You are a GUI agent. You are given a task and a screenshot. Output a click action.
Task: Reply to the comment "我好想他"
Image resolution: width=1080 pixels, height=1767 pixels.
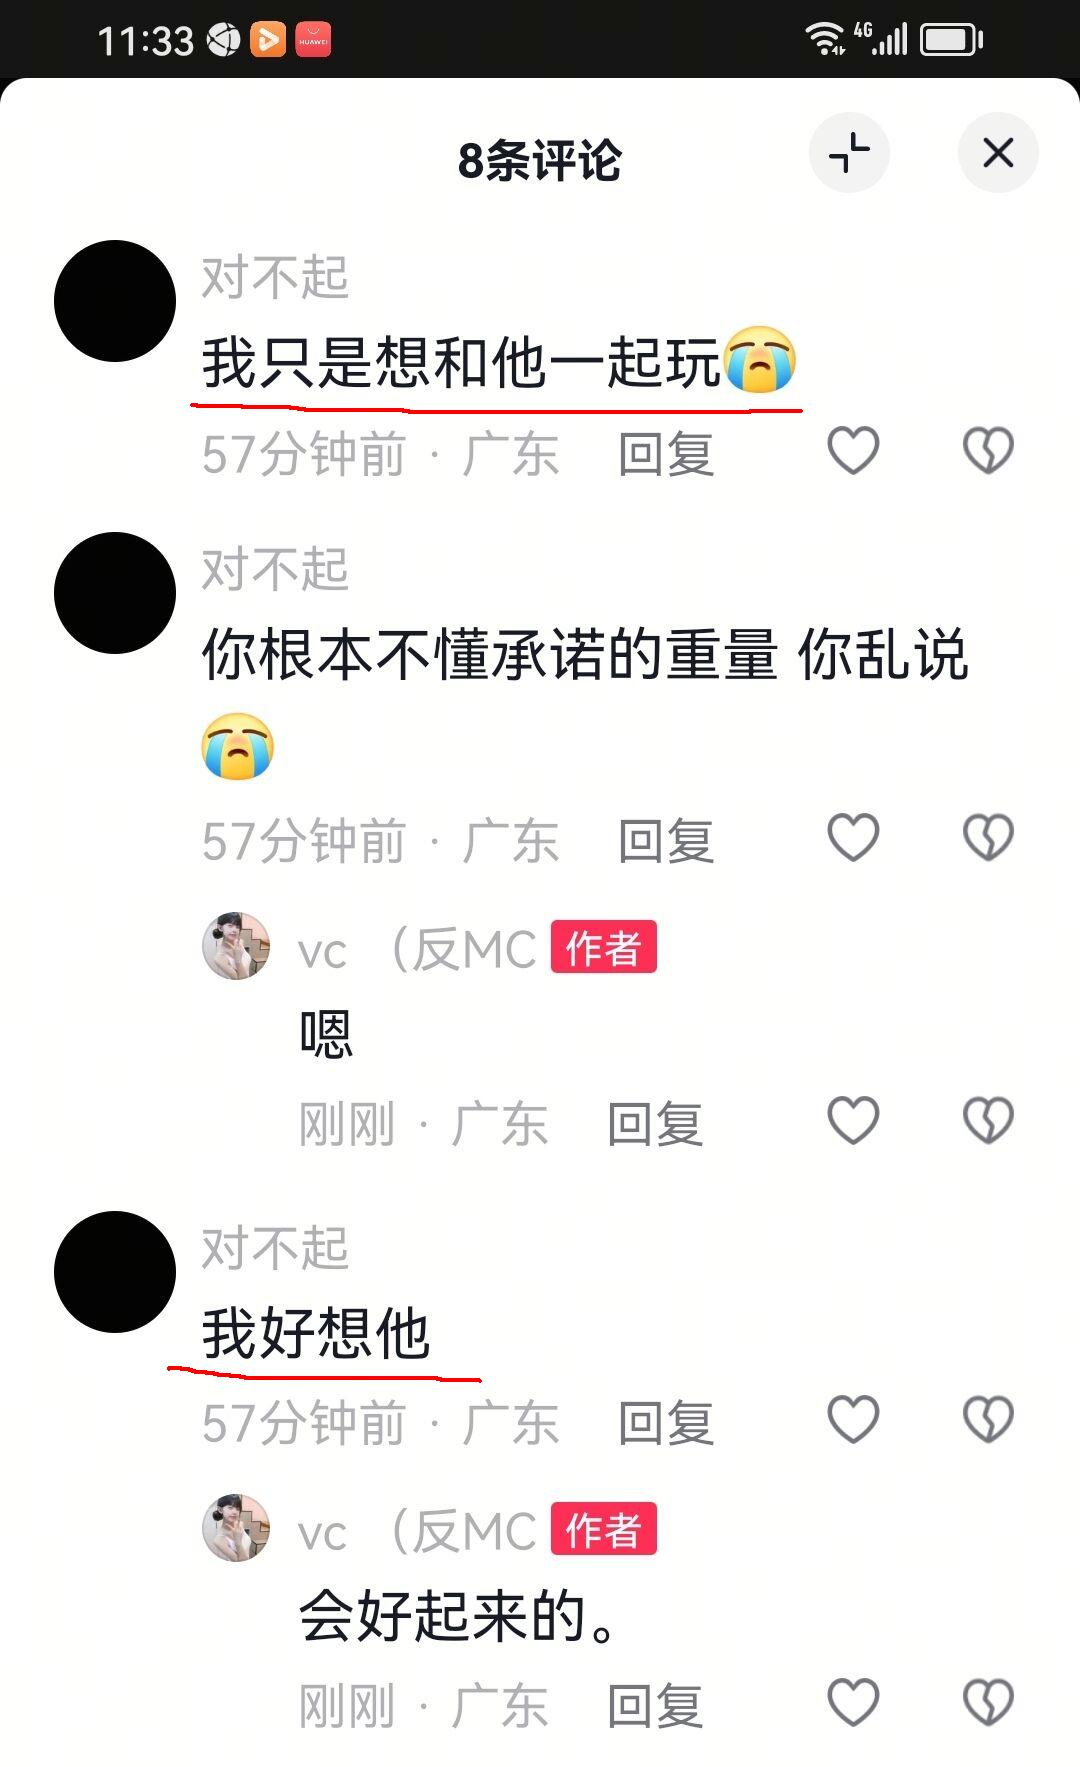[666, 1422]
